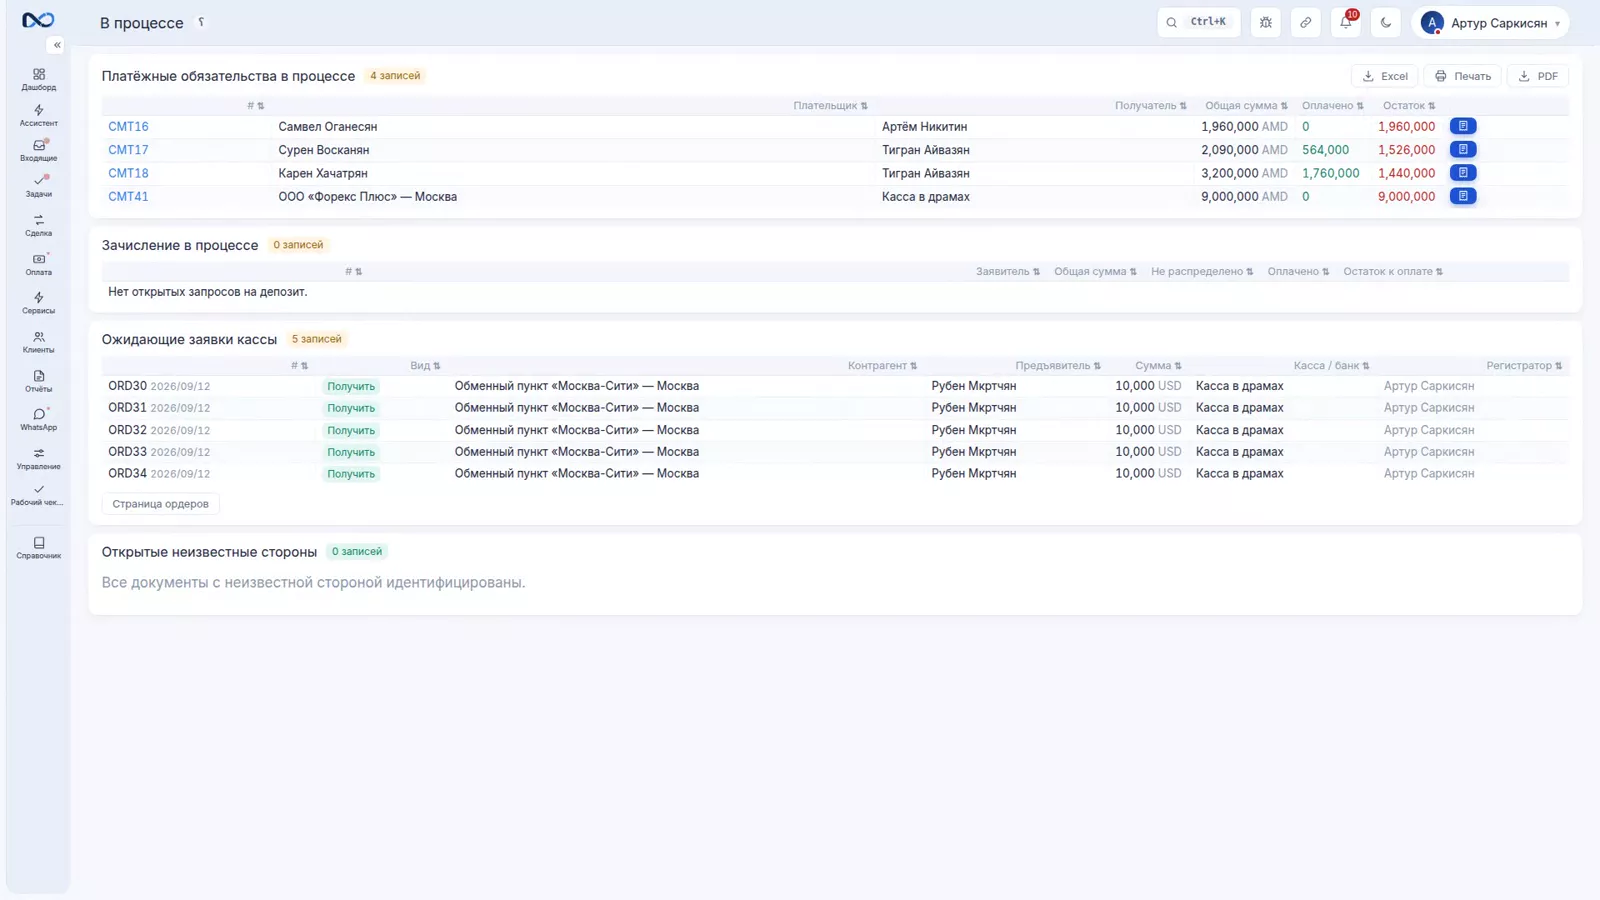
Task: Sort payments by Плательщик column
Action: [830, 106]
